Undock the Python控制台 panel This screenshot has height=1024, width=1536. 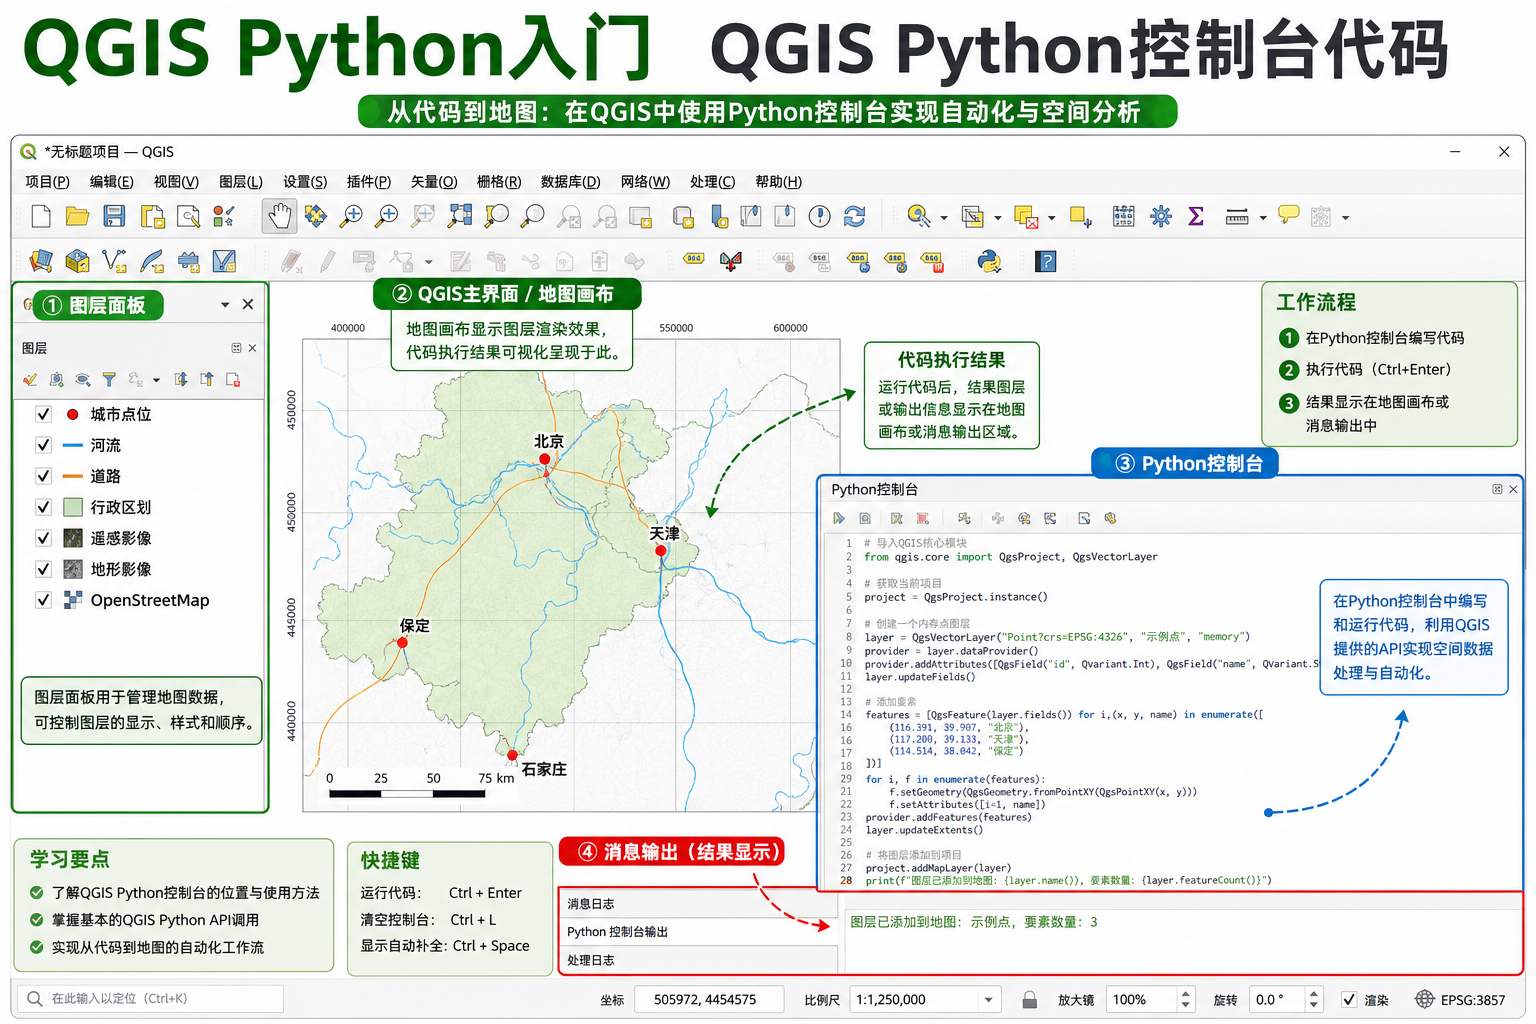click(1497, 489)
